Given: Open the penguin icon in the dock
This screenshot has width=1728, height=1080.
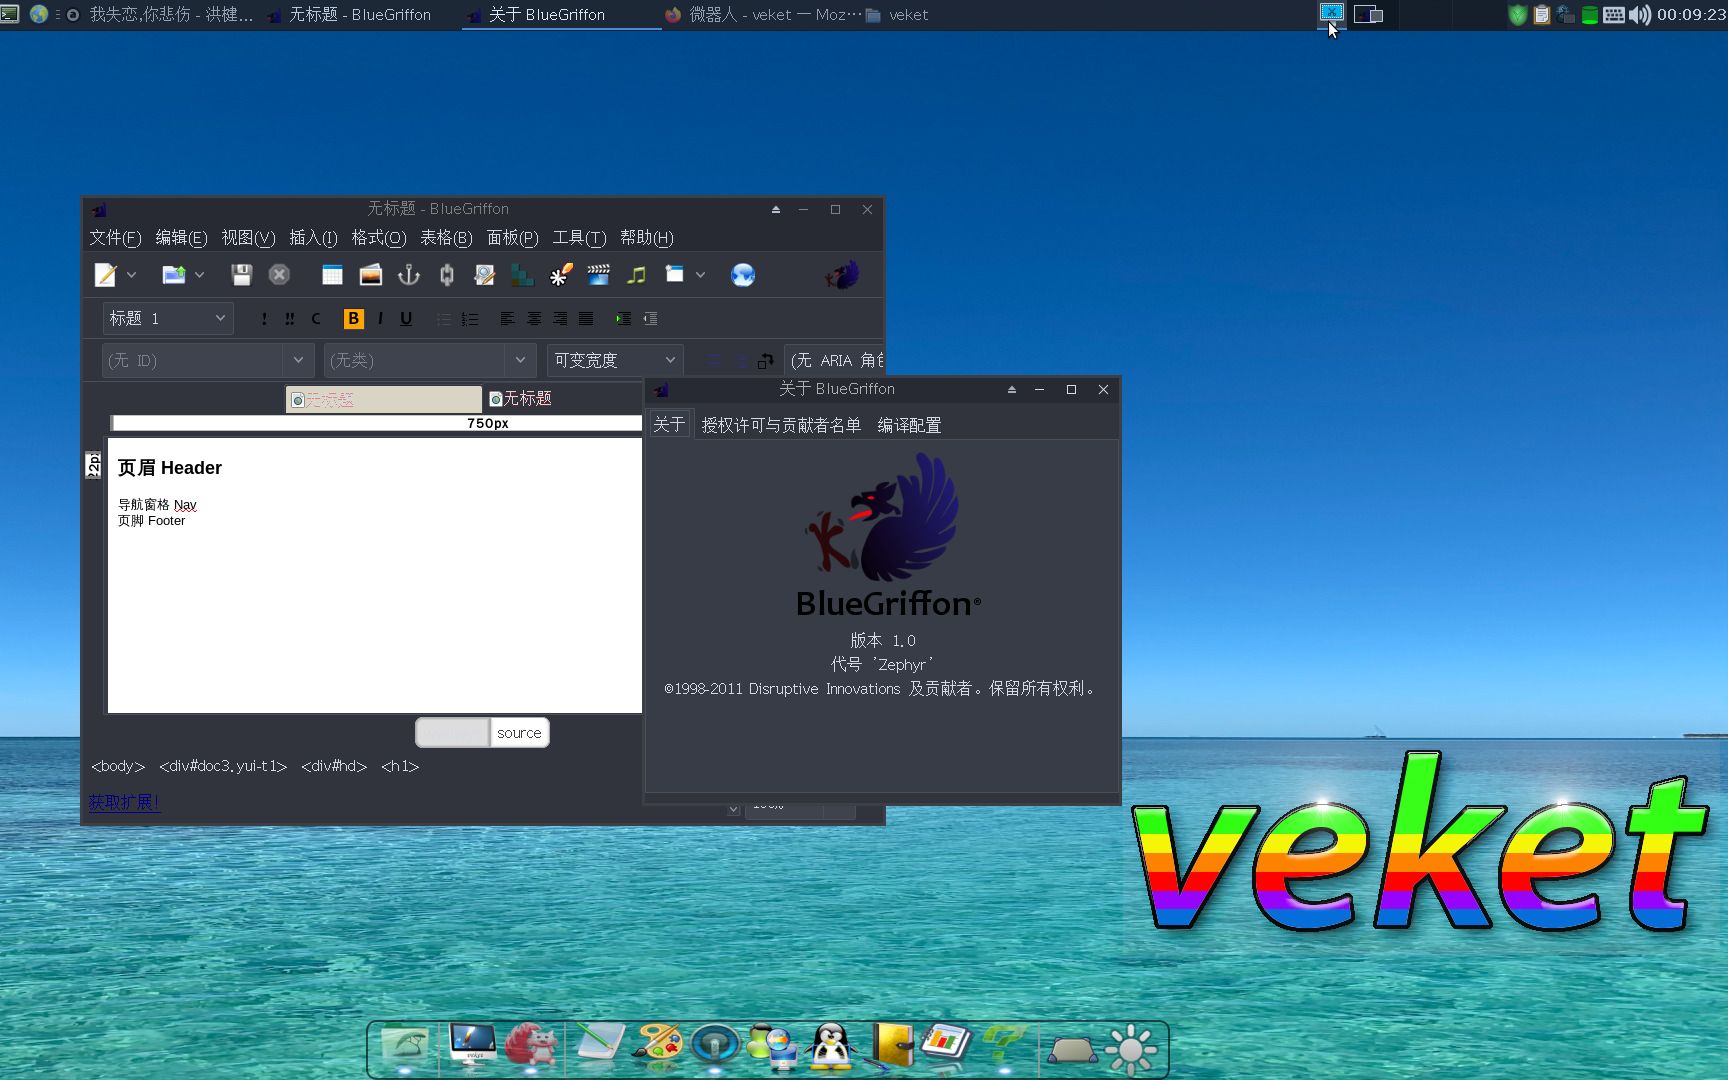Looking at the screenshot, I should tap(831, 1047).
